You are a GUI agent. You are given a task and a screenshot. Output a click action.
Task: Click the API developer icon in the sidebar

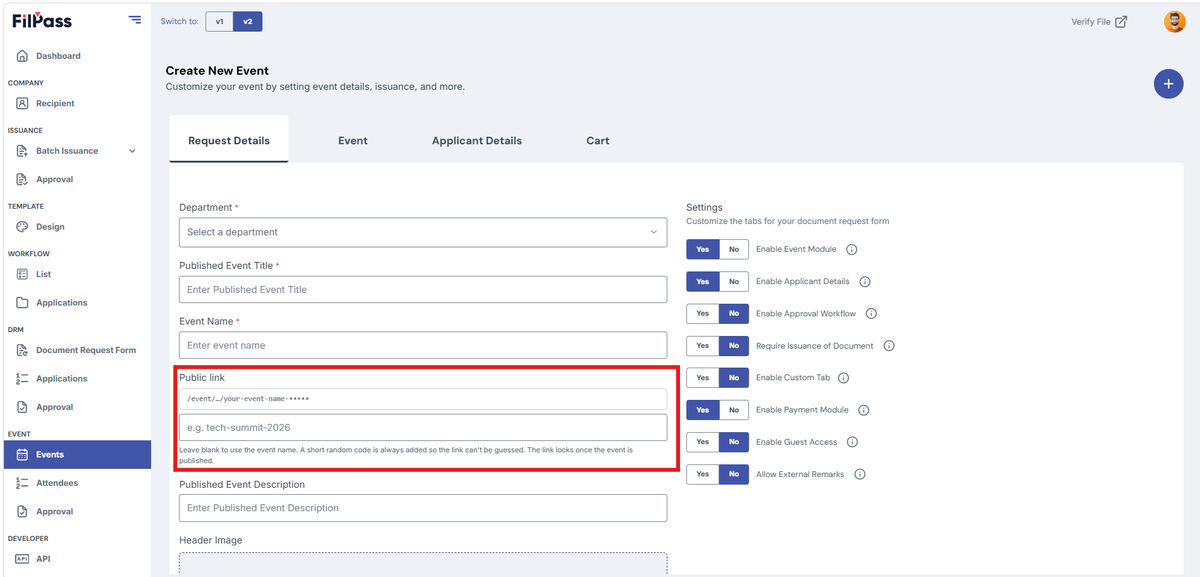[22, 559]
